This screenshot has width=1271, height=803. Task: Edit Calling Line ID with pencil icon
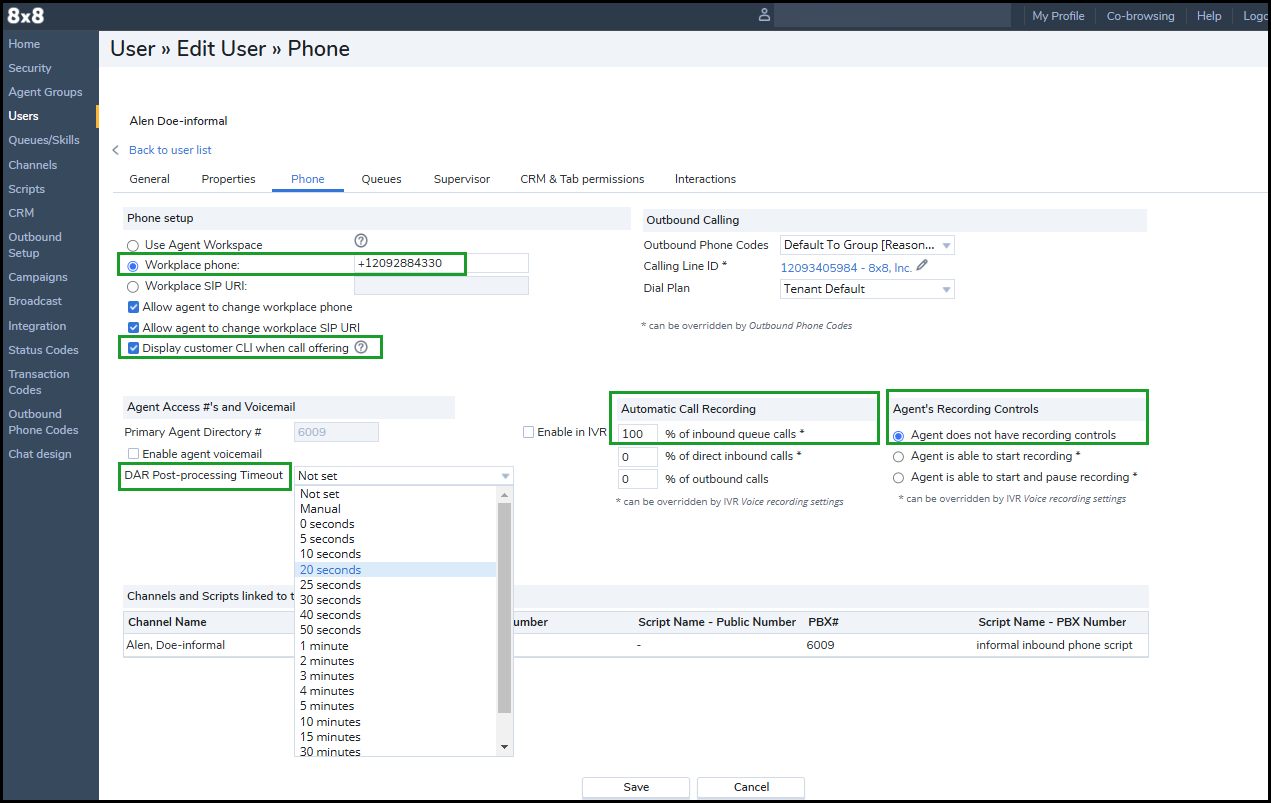click(922, 265)
